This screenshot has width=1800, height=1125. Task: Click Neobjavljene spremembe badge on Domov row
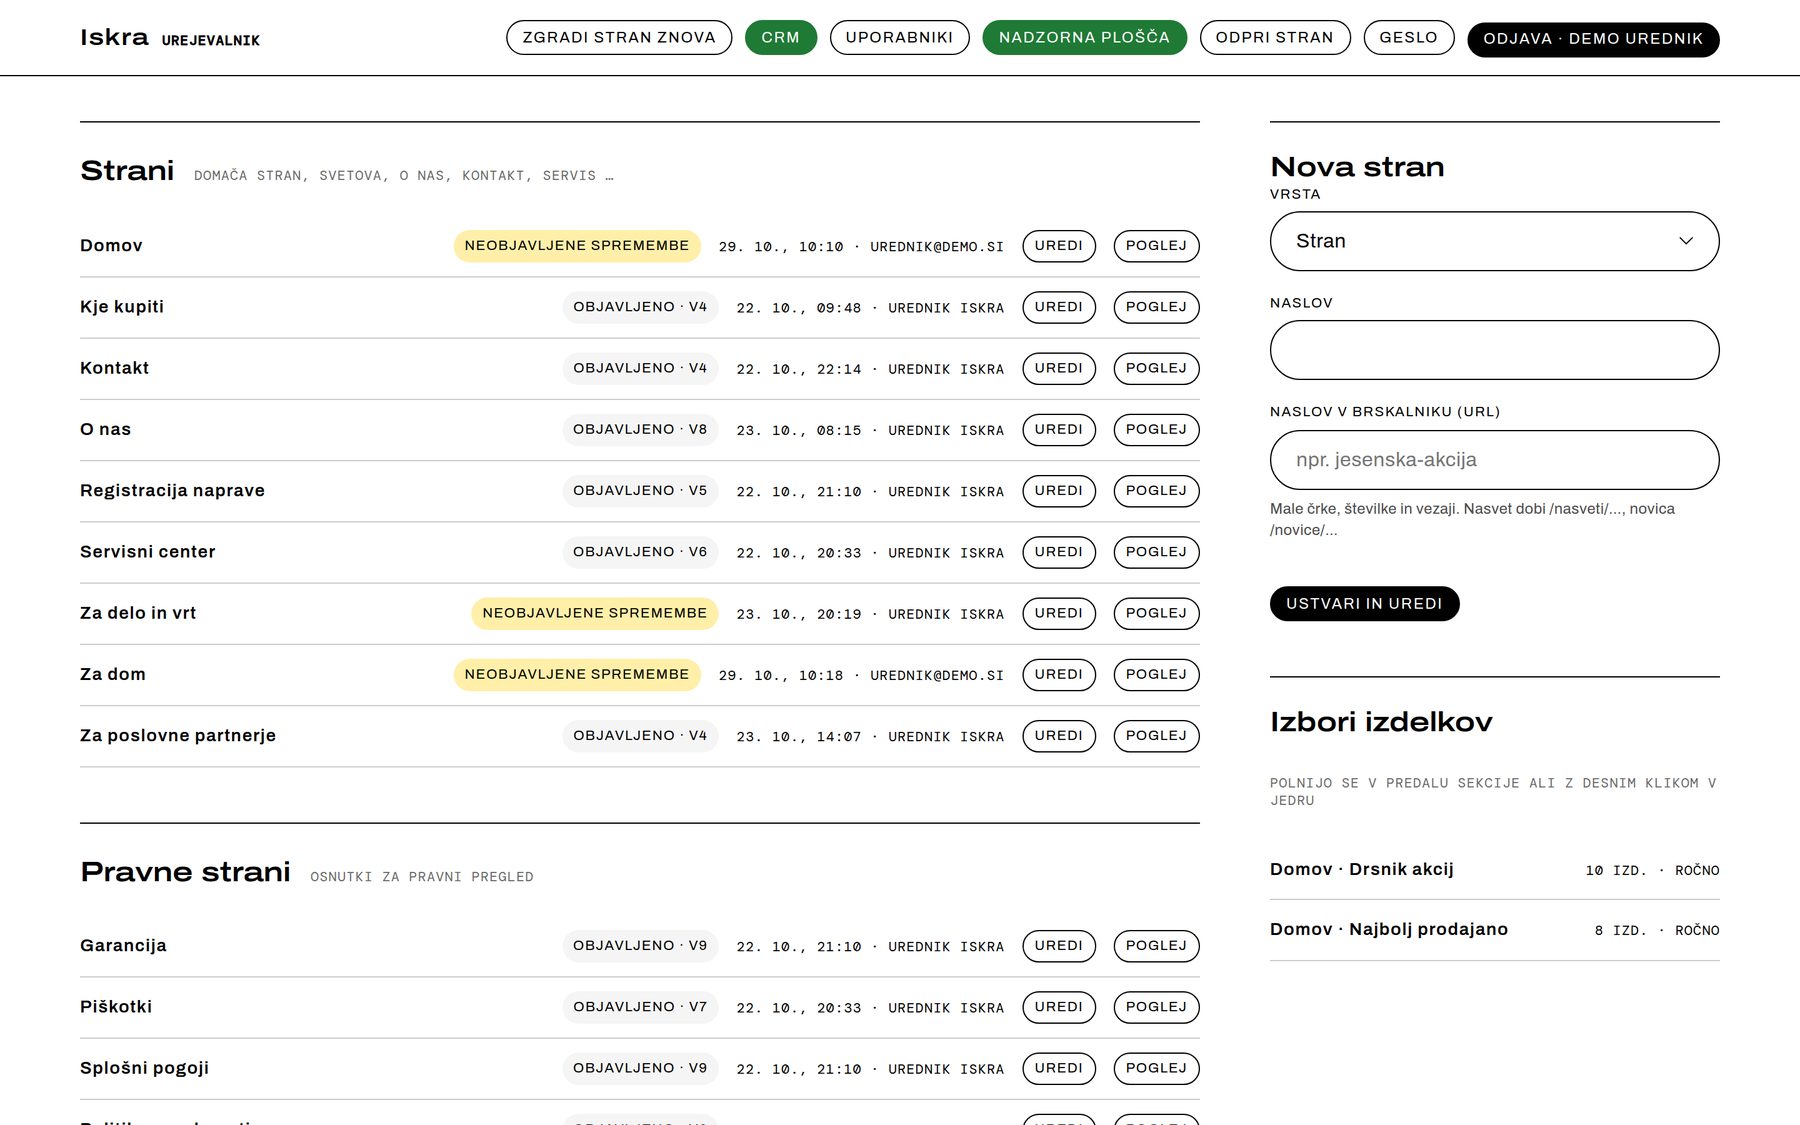[577, 246]
